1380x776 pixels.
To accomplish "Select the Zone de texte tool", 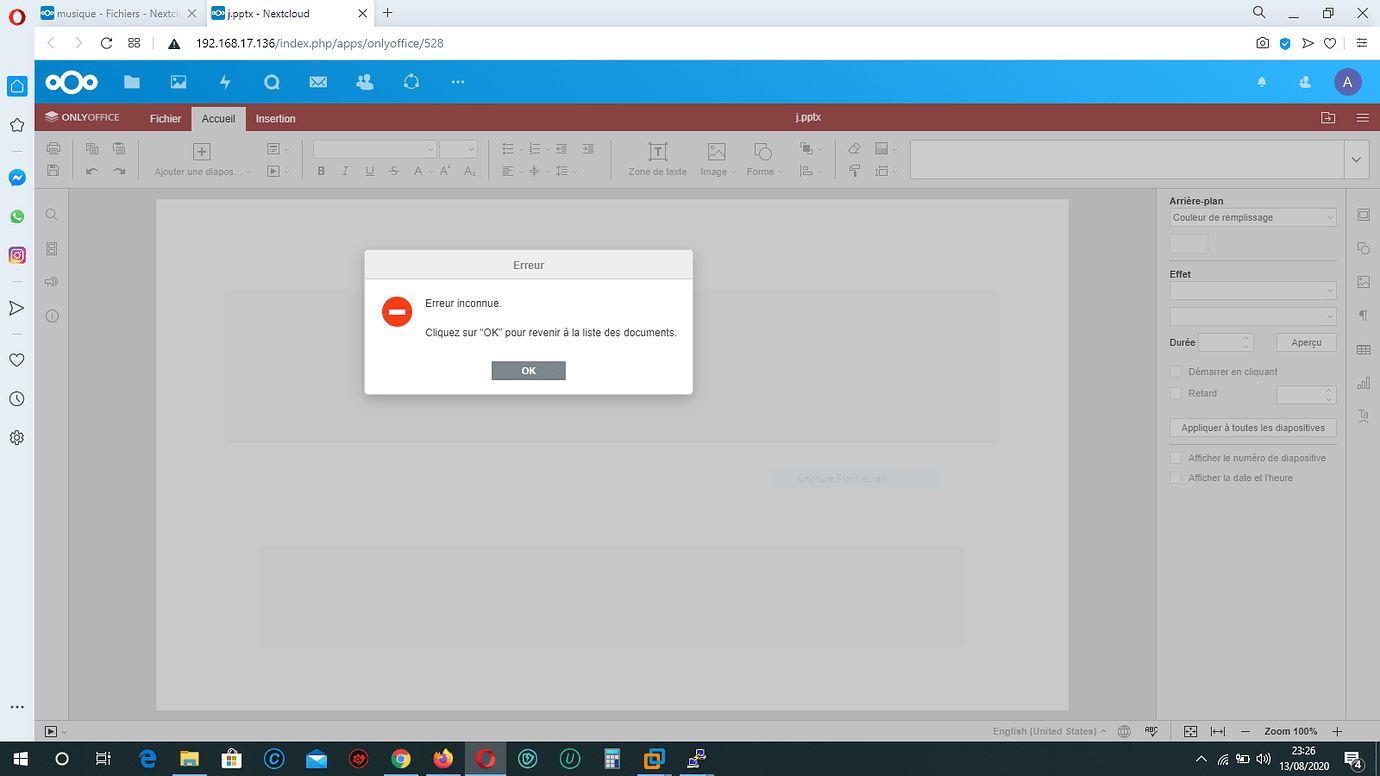I will (656, 158).
